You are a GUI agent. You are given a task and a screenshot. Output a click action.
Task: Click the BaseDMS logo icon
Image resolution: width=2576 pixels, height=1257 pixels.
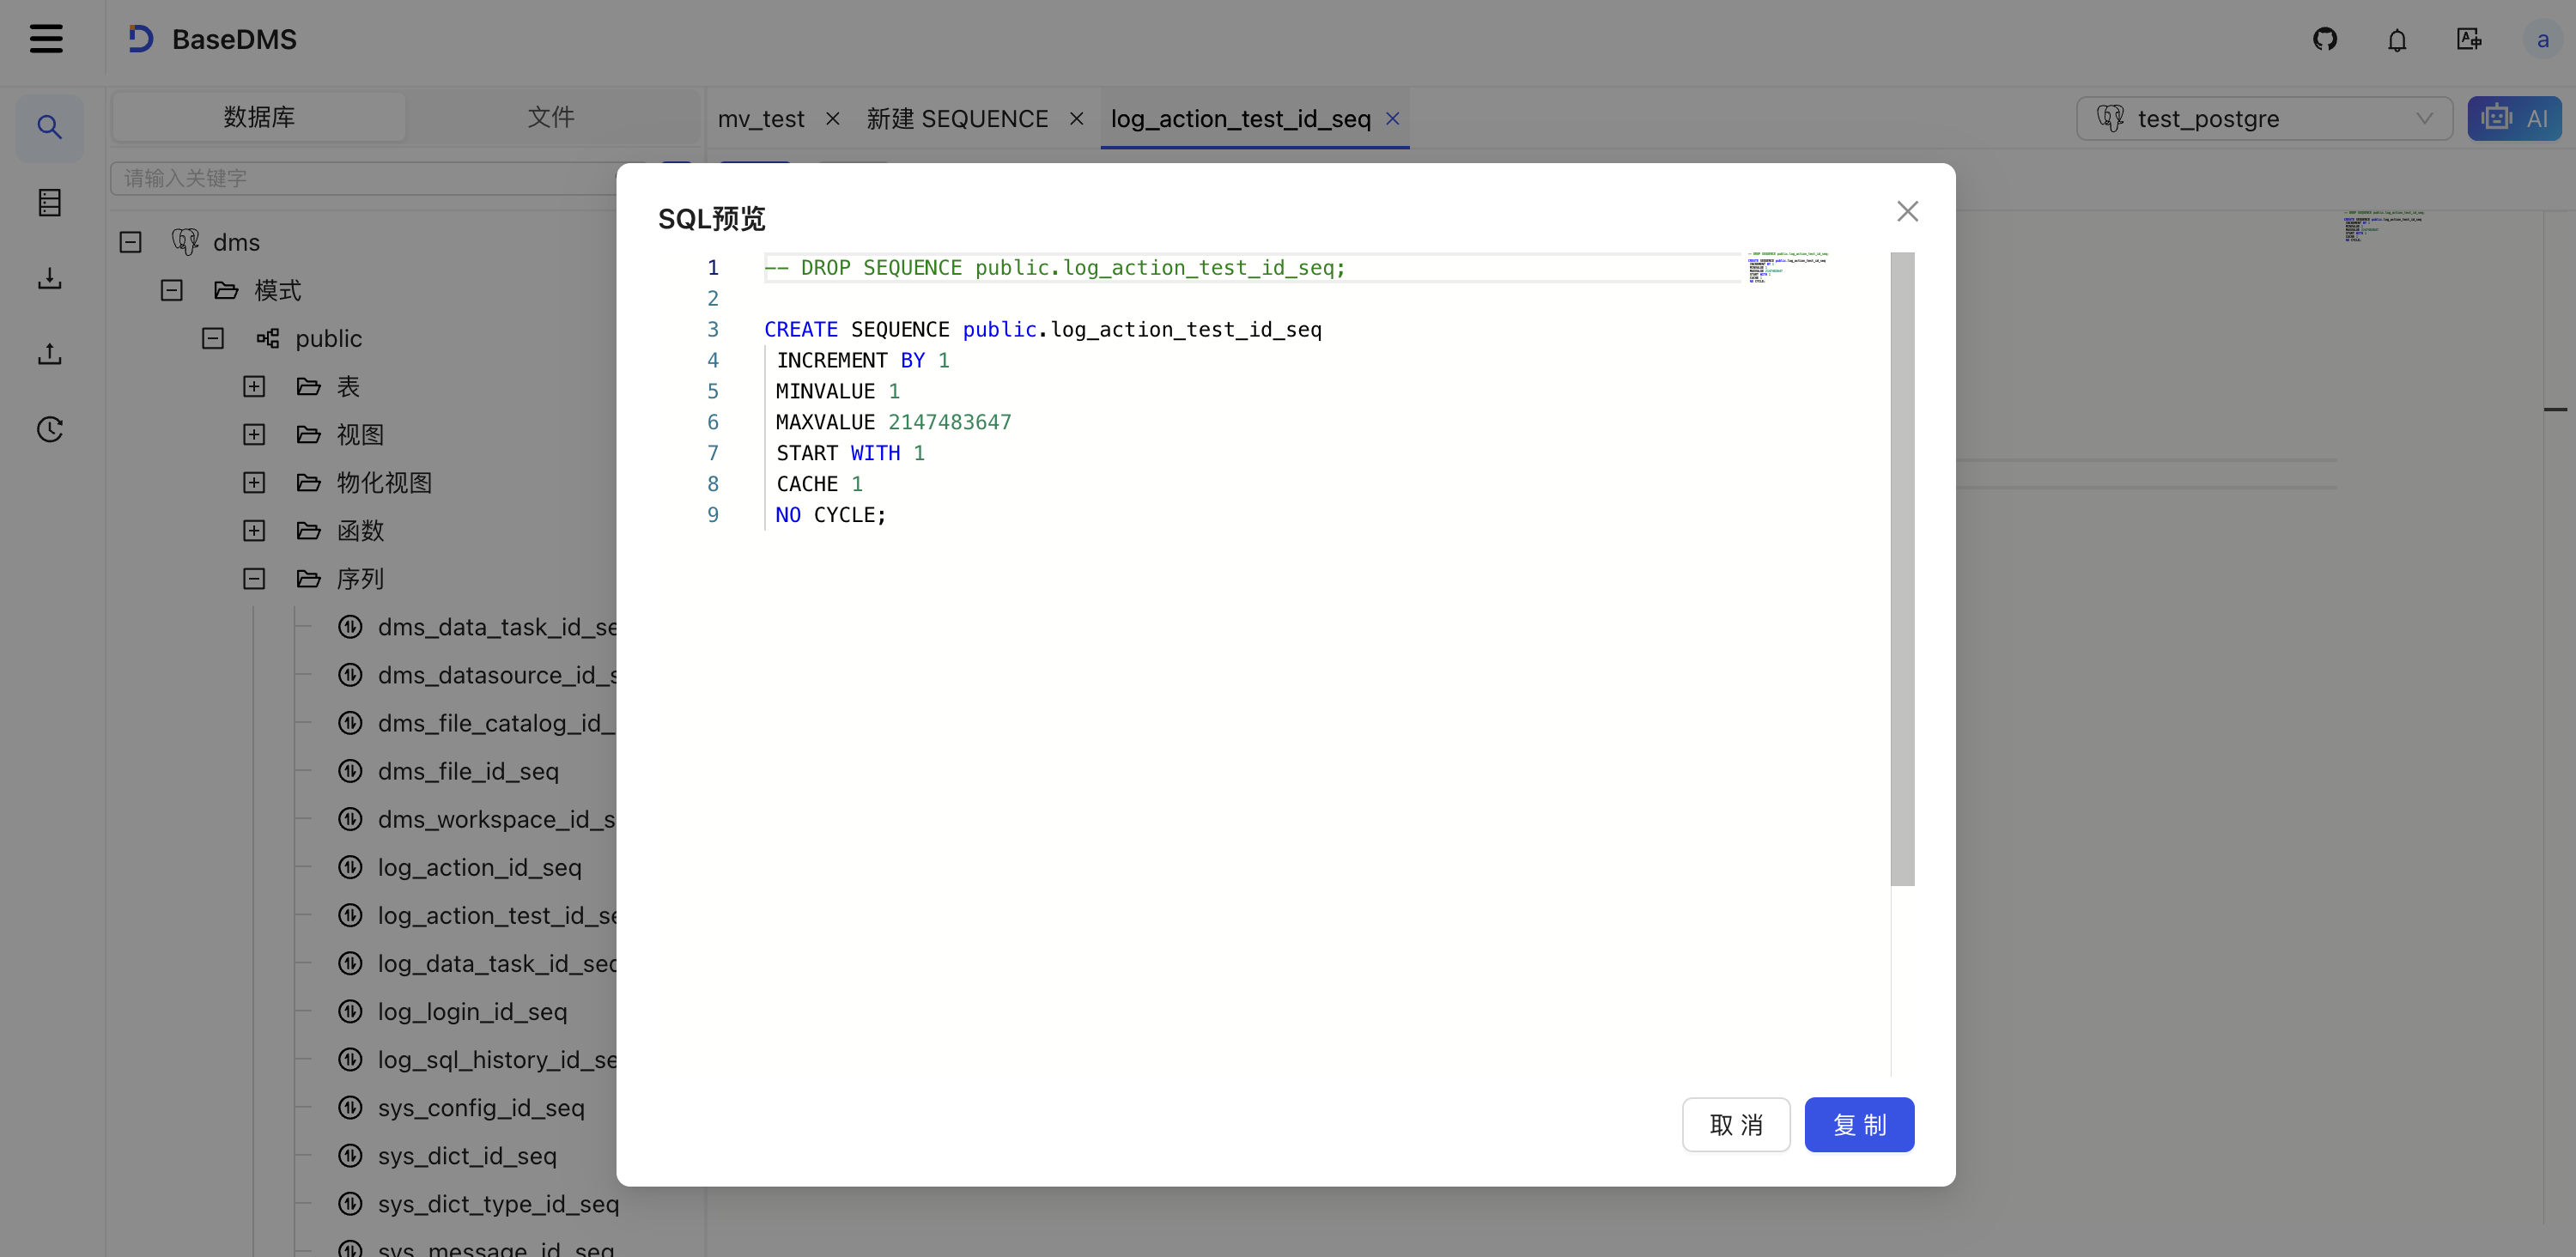point(141,39)
